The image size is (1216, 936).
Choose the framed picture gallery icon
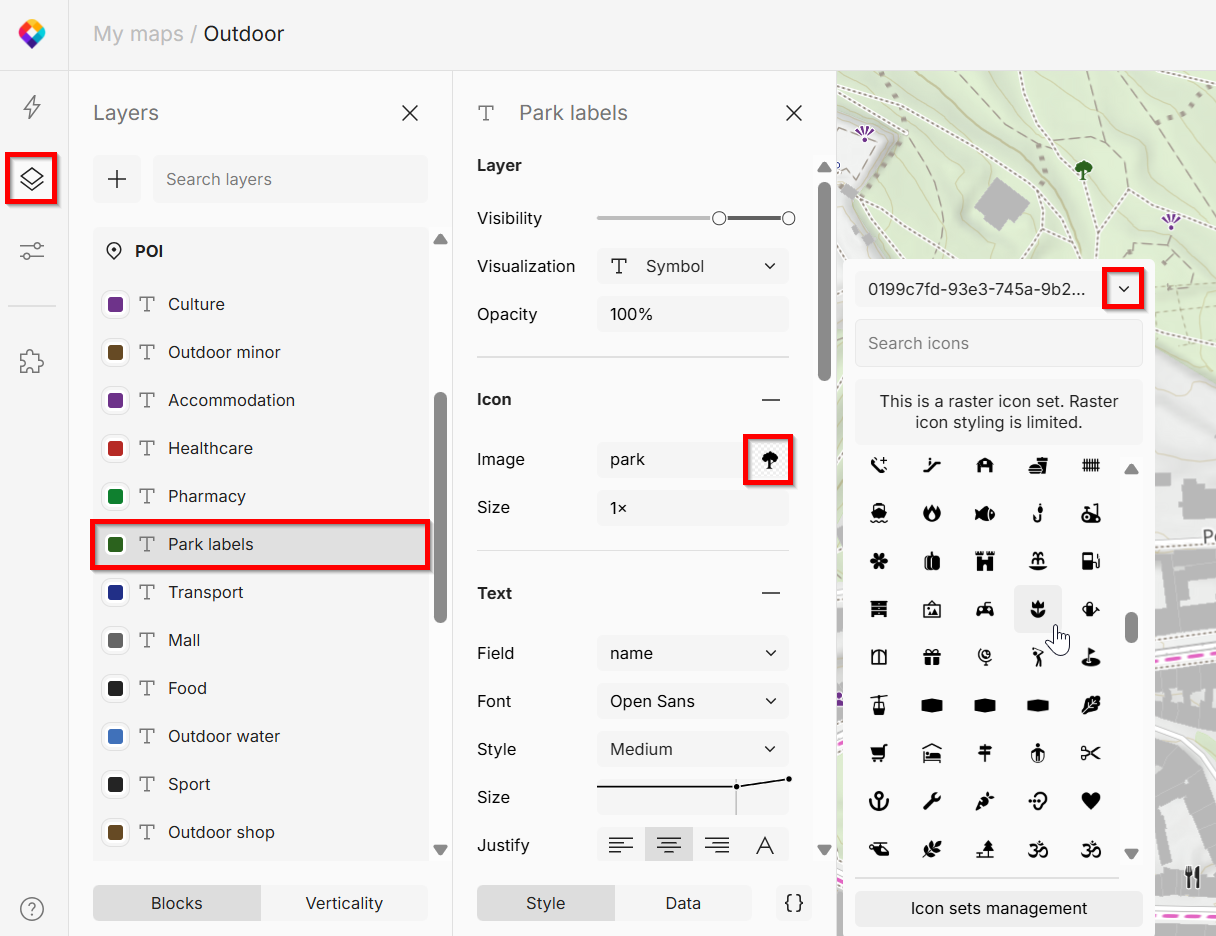932,608
